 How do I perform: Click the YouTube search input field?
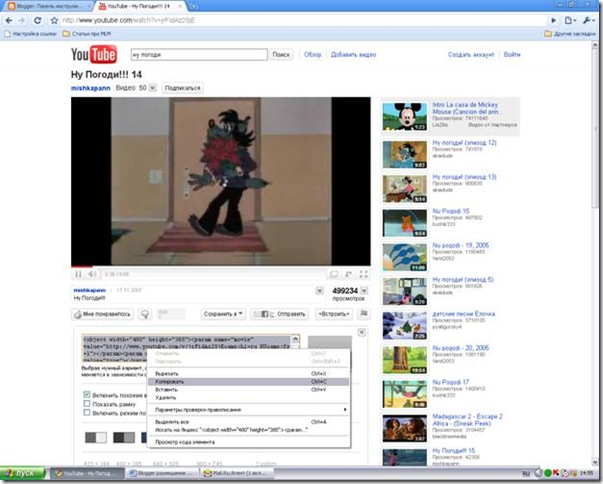199,55
